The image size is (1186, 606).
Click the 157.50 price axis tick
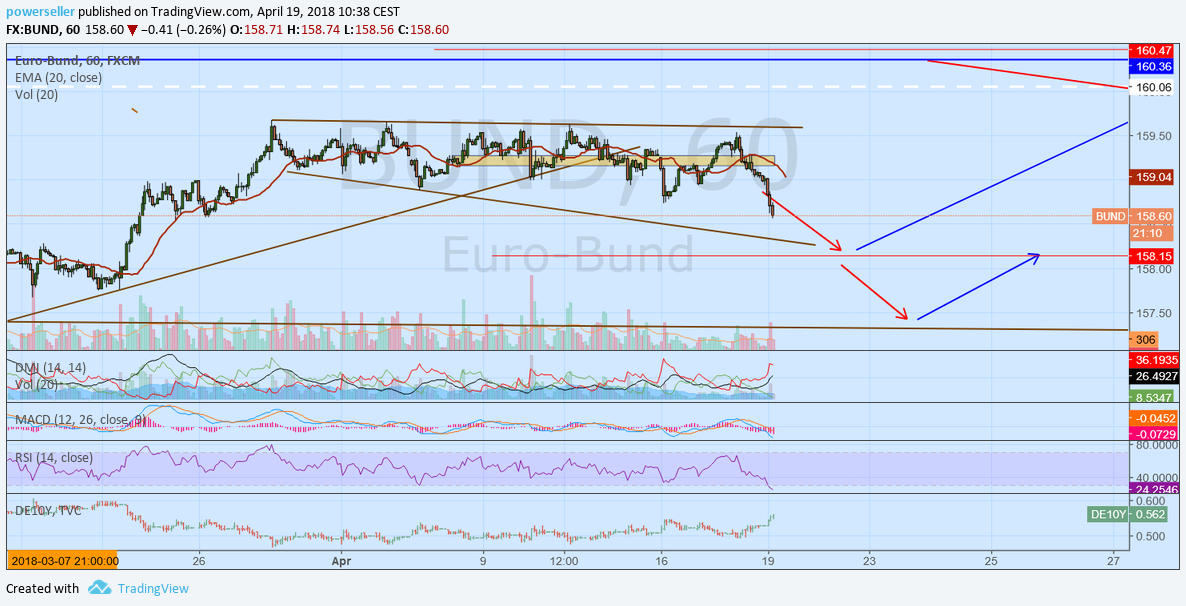click(x=1153, y=312)
